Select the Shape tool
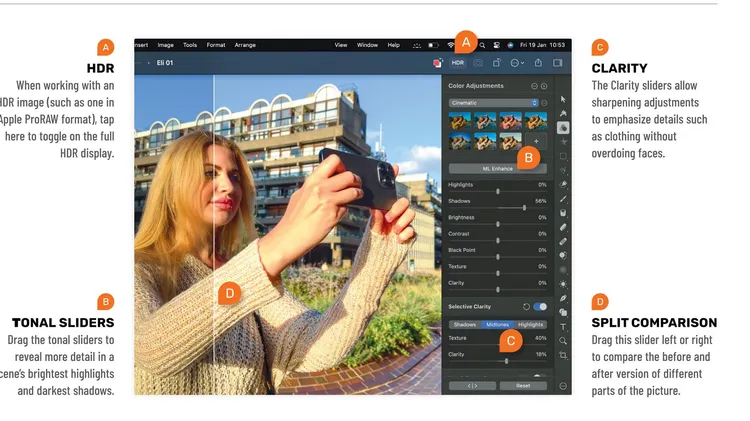This screenshot has width=750, height=421. [563, 312]
